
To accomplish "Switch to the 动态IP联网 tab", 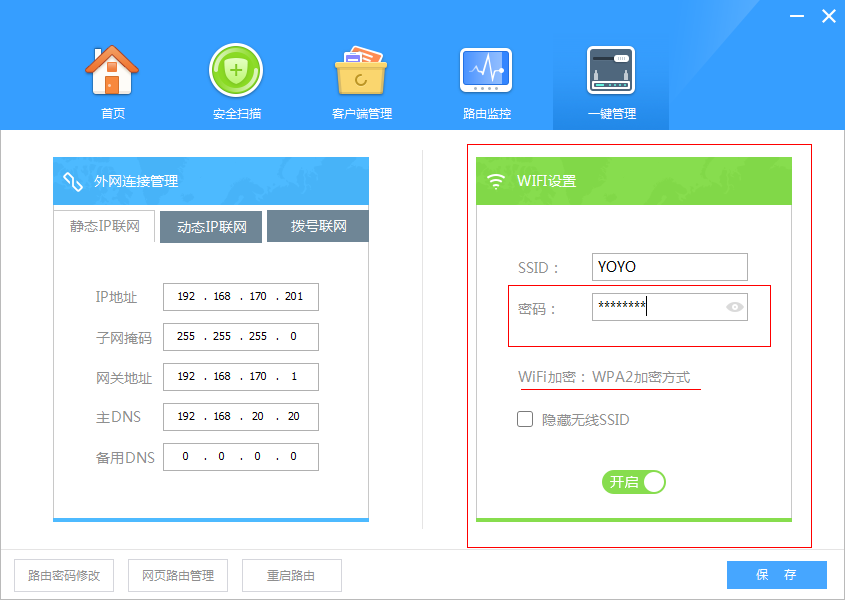I will [x=211, y=227].
